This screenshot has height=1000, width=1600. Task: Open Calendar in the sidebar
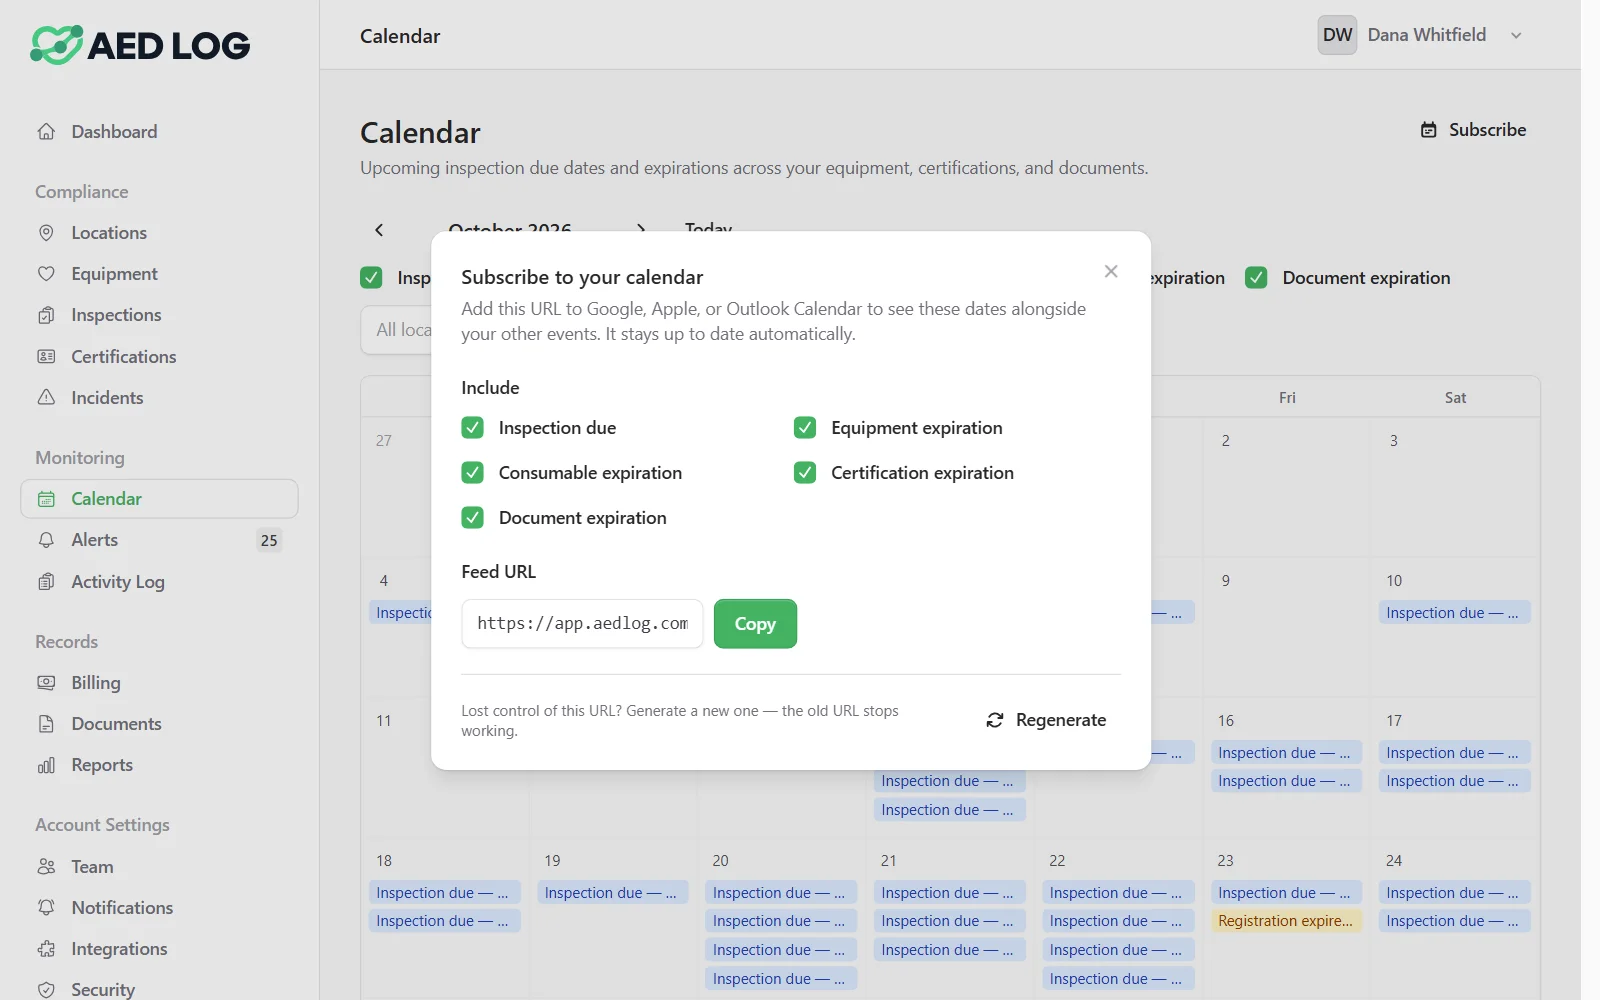(159, 499)
